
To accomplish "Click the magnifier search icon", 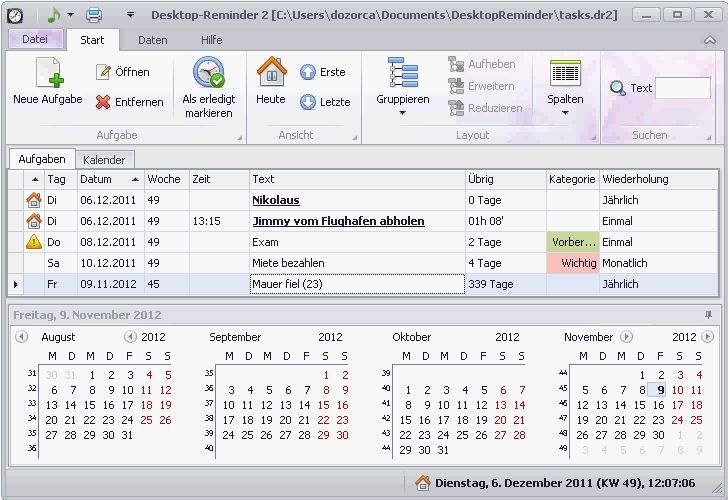I will [618, 88].
